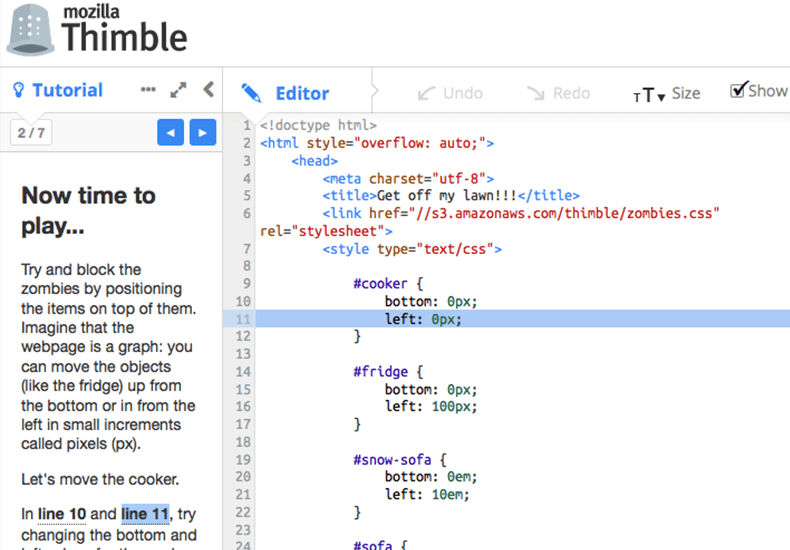Click the Mozilla Thimble logo icon
The height and width of the screenshot is (550, 790).
click(30, 32)
